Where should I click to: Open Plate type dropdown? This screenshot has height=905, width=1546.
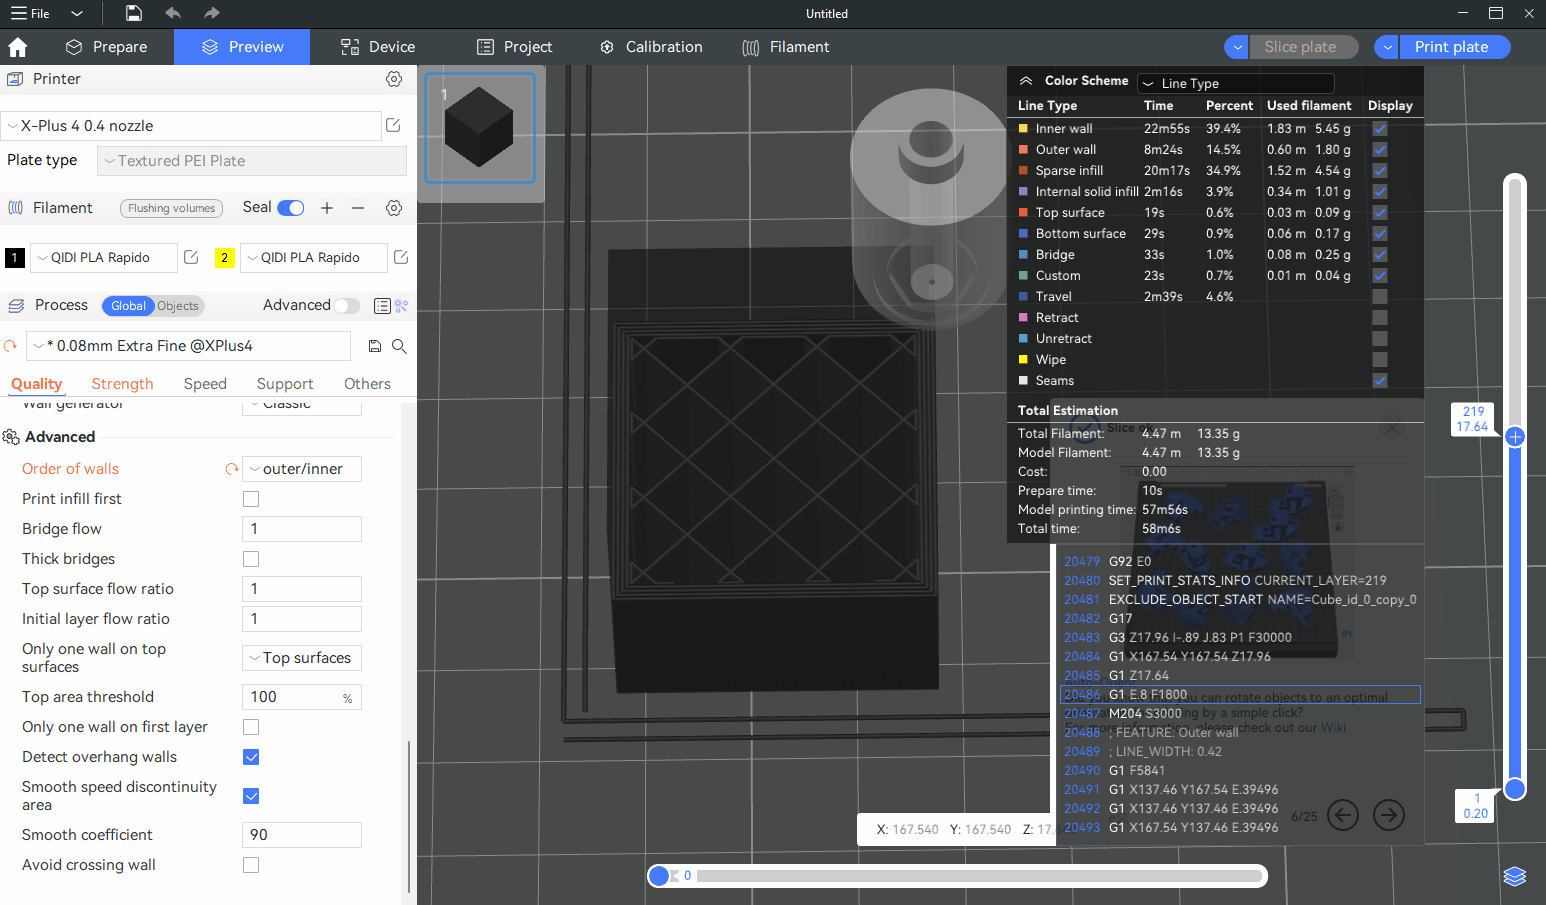click(x=252, y=161)
